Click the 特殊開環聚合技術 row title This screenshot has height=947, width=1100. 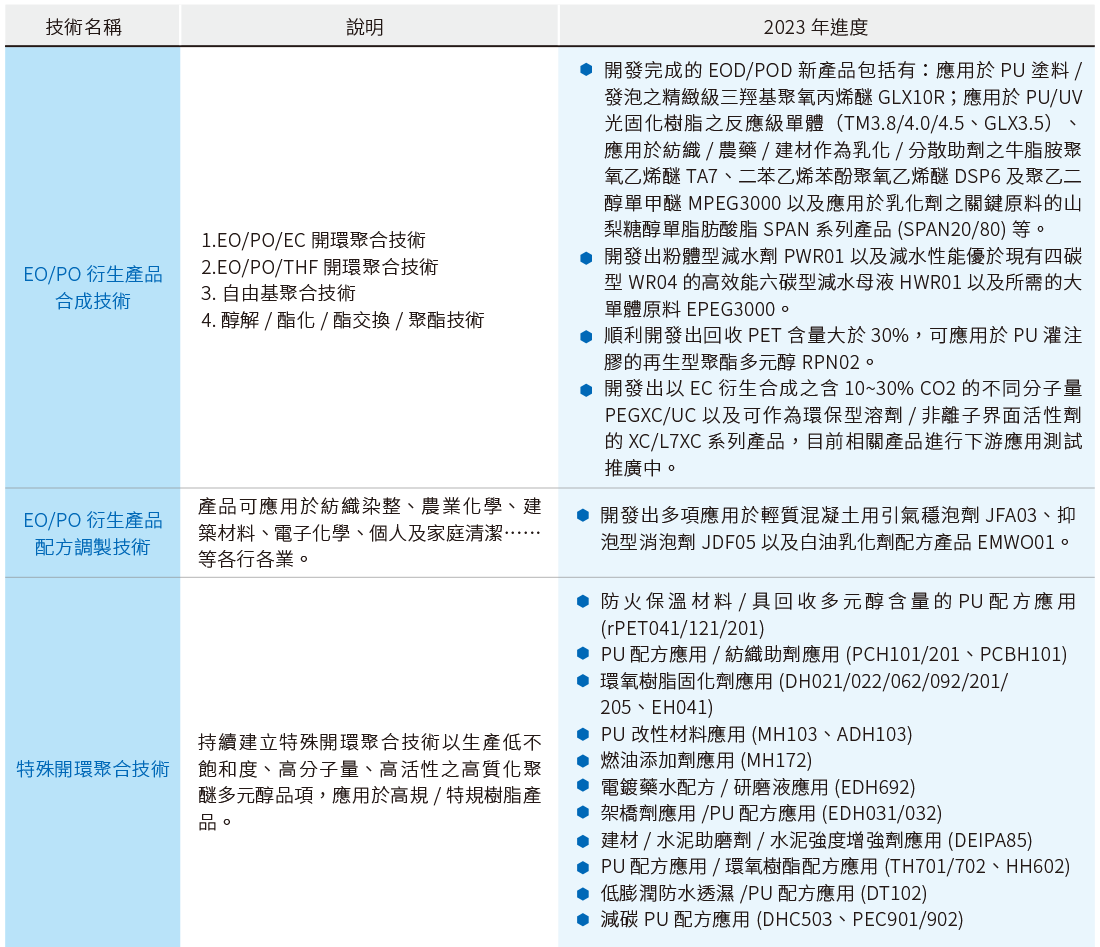[x=92, y=769]
